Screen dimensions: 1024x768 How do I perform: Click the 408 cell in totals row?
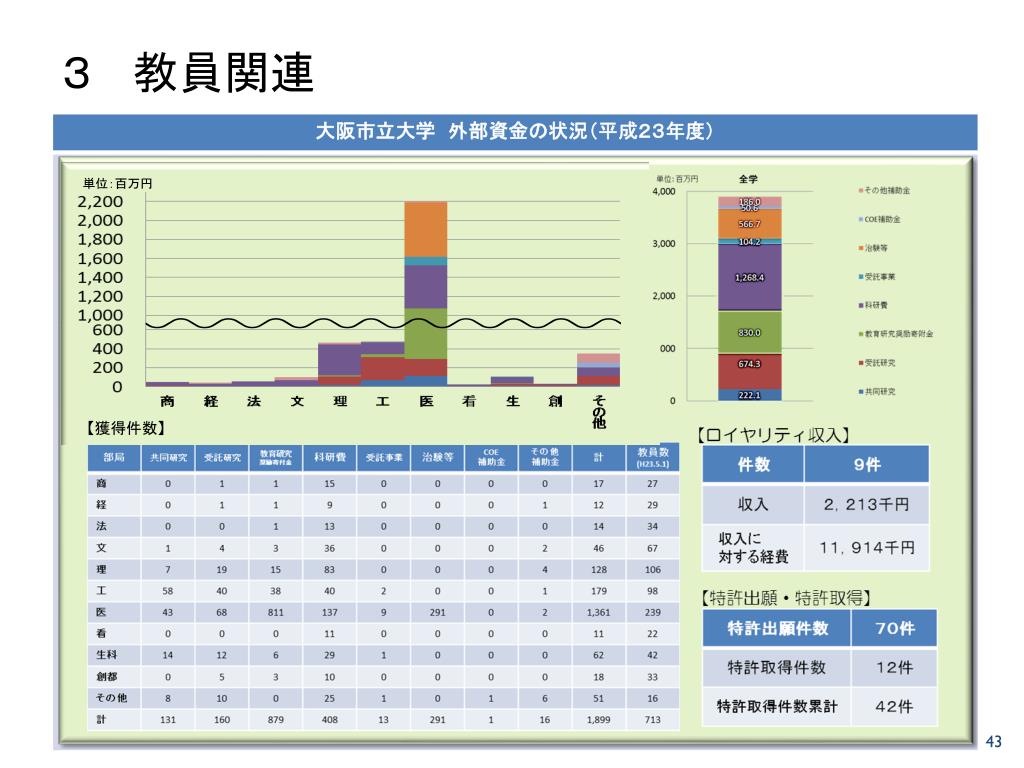coord(330,719)
